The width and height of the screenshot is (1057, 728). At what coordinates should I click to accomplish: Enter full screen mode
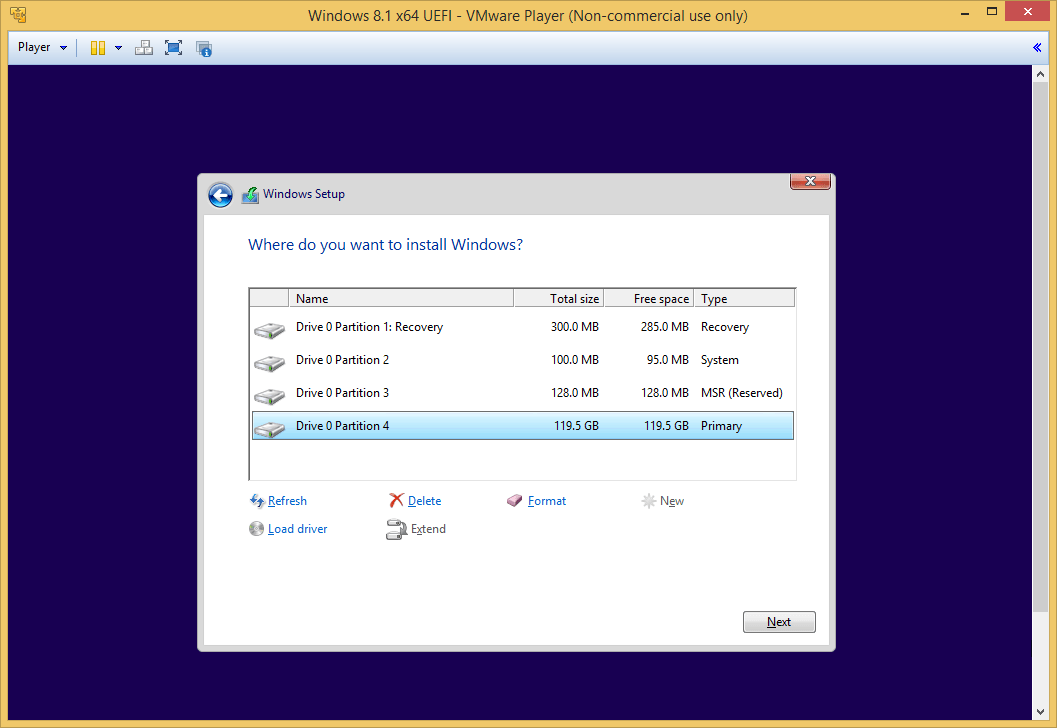coord(173,47)
